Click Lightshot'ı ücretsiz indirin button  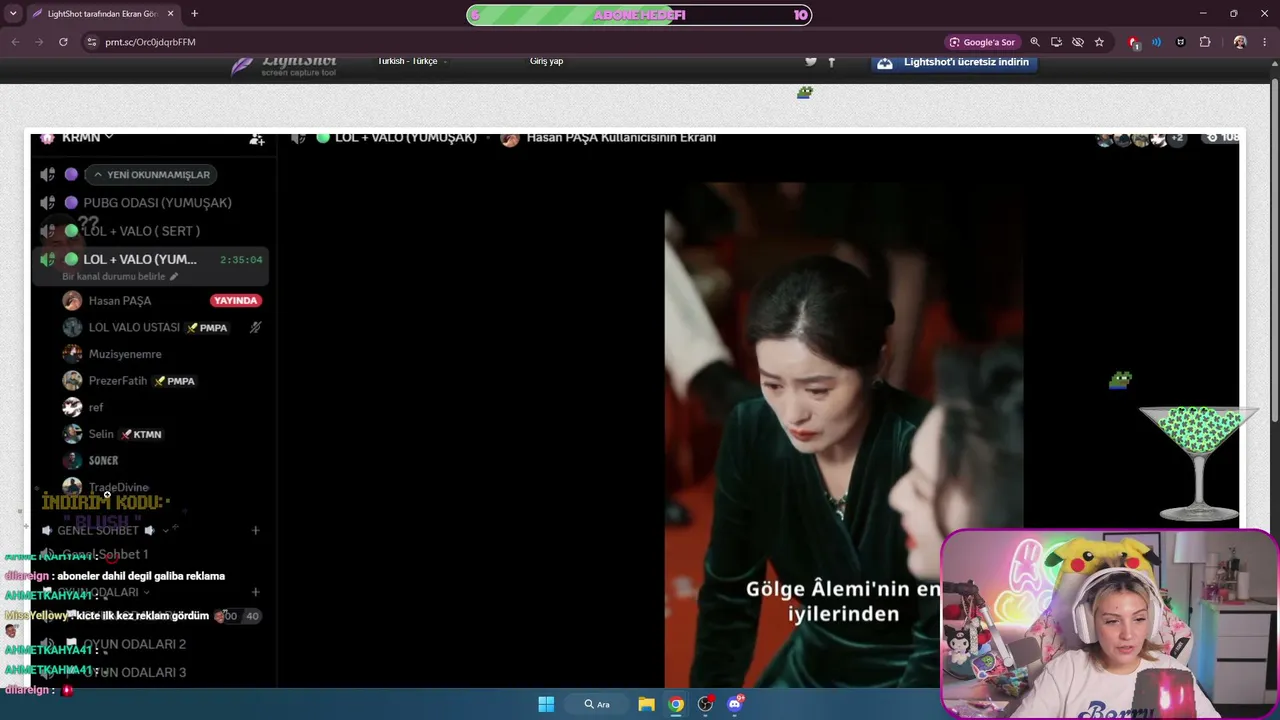pyautogui.click(x=953, y=62)
